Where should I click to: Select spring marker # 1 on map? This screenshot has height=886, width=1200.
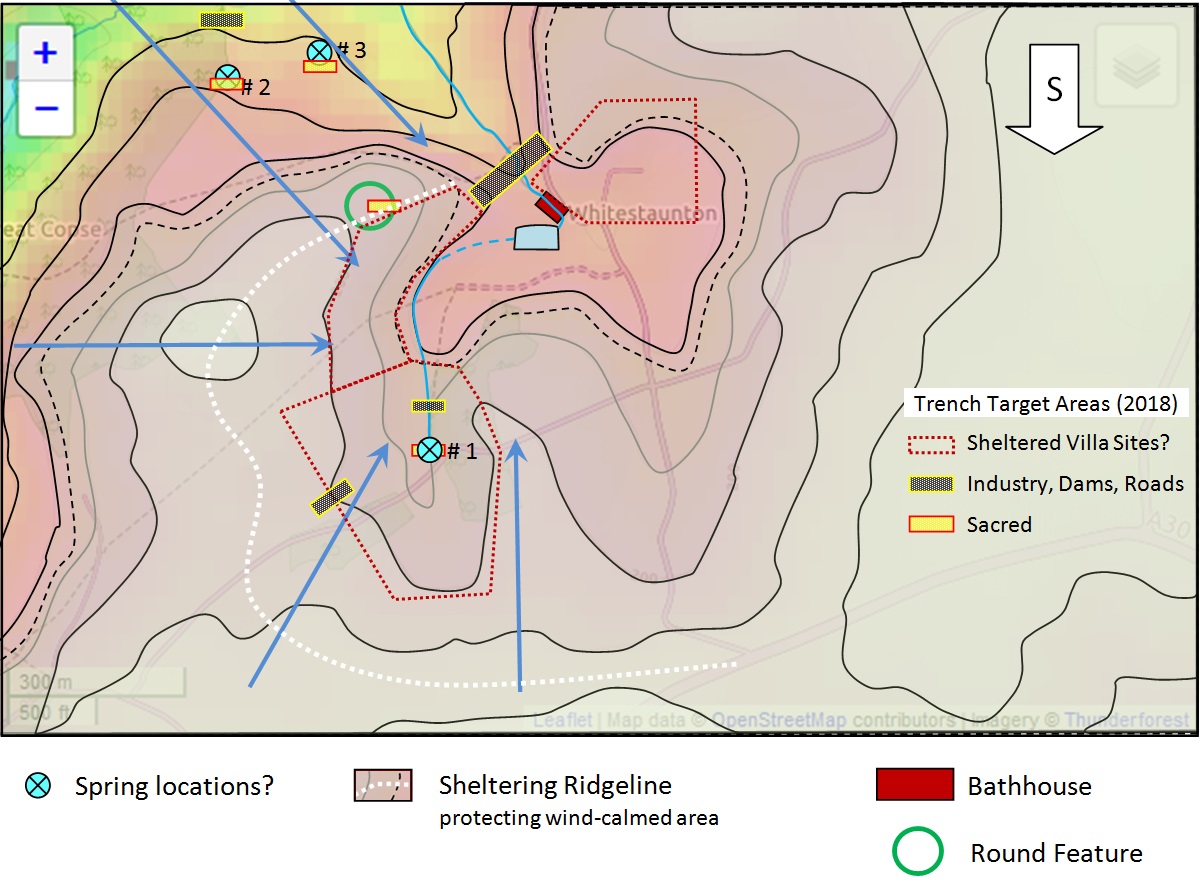point(429,450)
